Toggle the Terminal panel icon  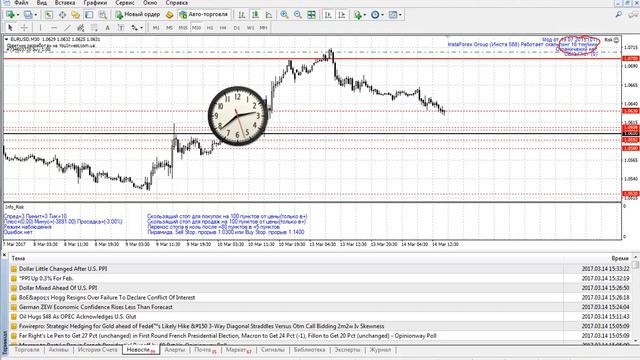coord(89,15)
